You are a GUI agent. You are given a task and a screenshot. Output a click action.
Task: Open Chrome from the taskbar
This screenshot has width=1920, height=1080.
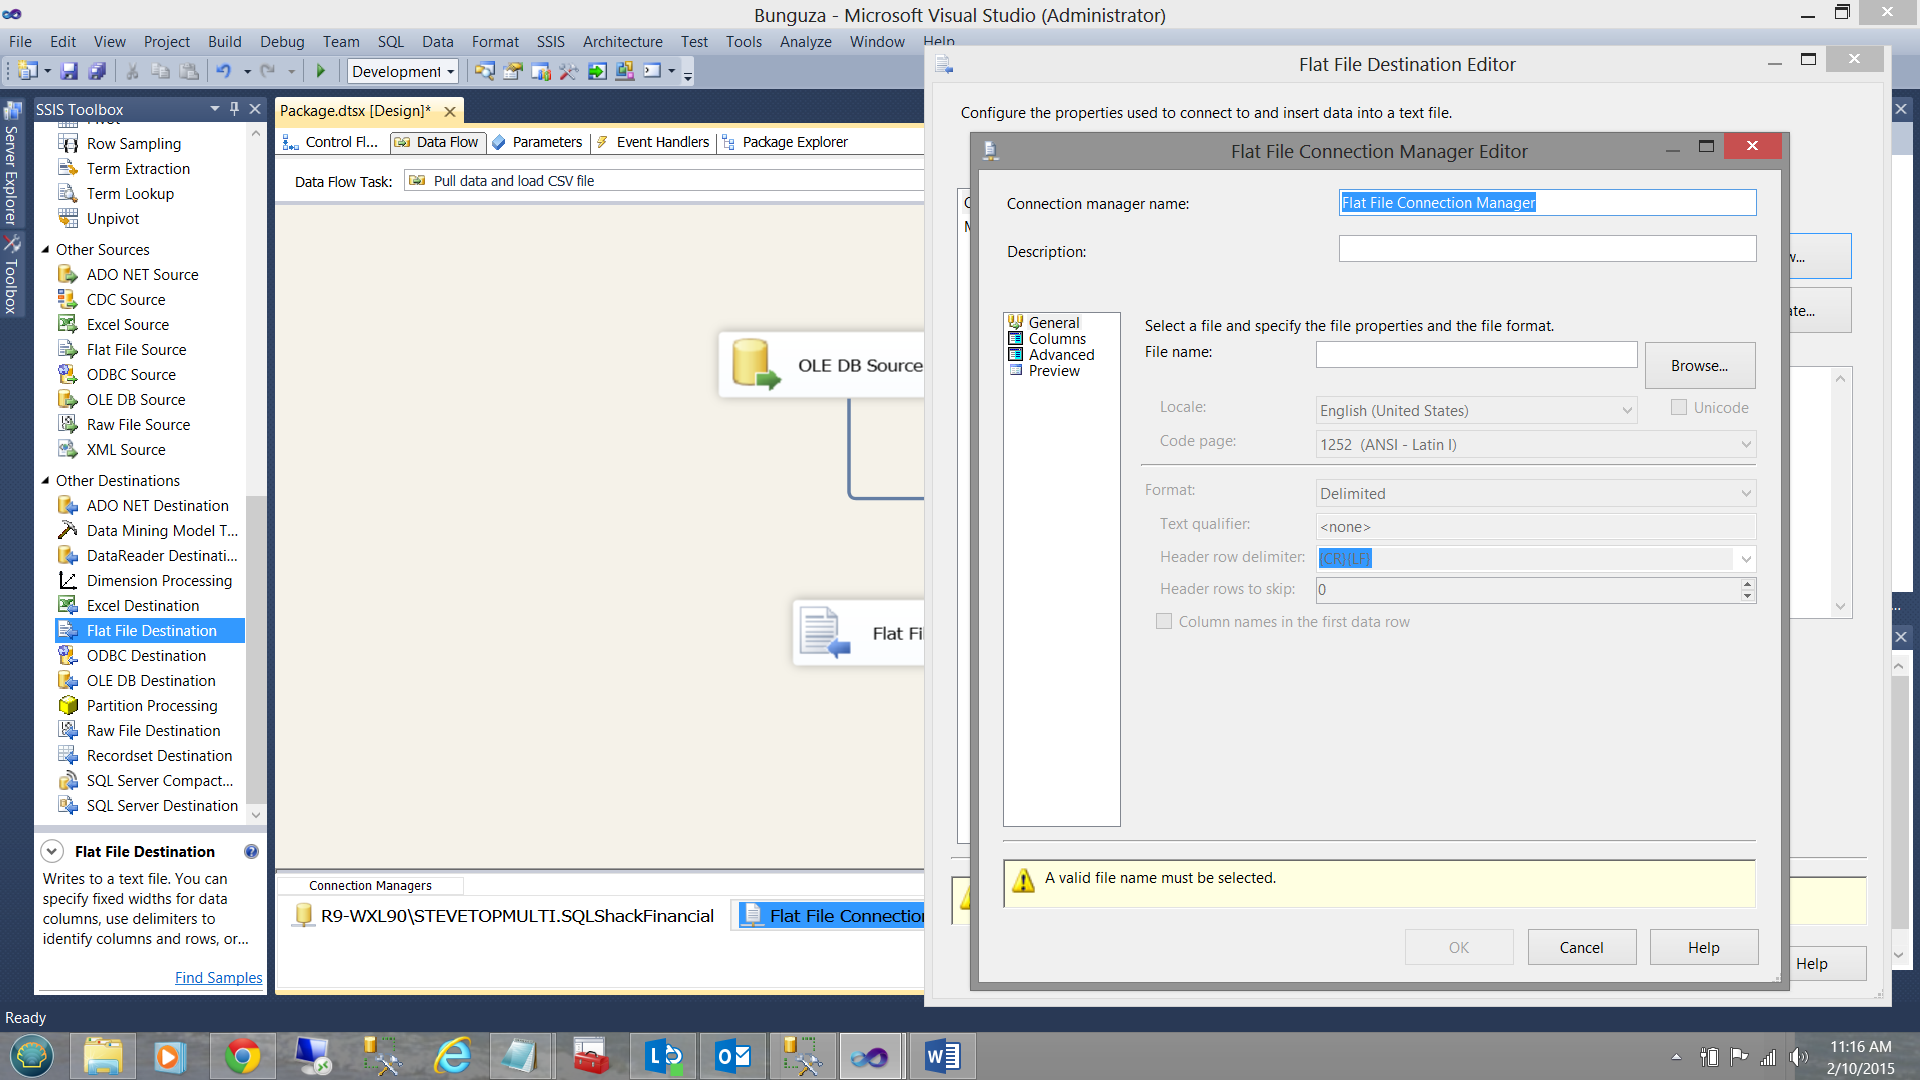tap(242, 1056)
